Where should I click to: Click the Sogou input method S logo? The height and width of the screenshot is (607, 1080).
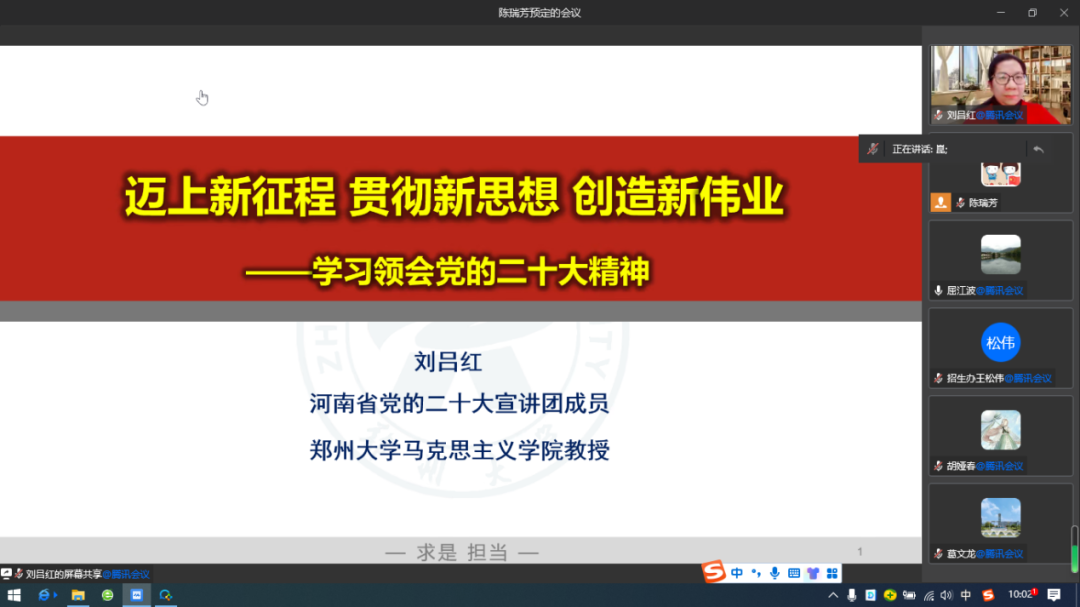(713, 573)
